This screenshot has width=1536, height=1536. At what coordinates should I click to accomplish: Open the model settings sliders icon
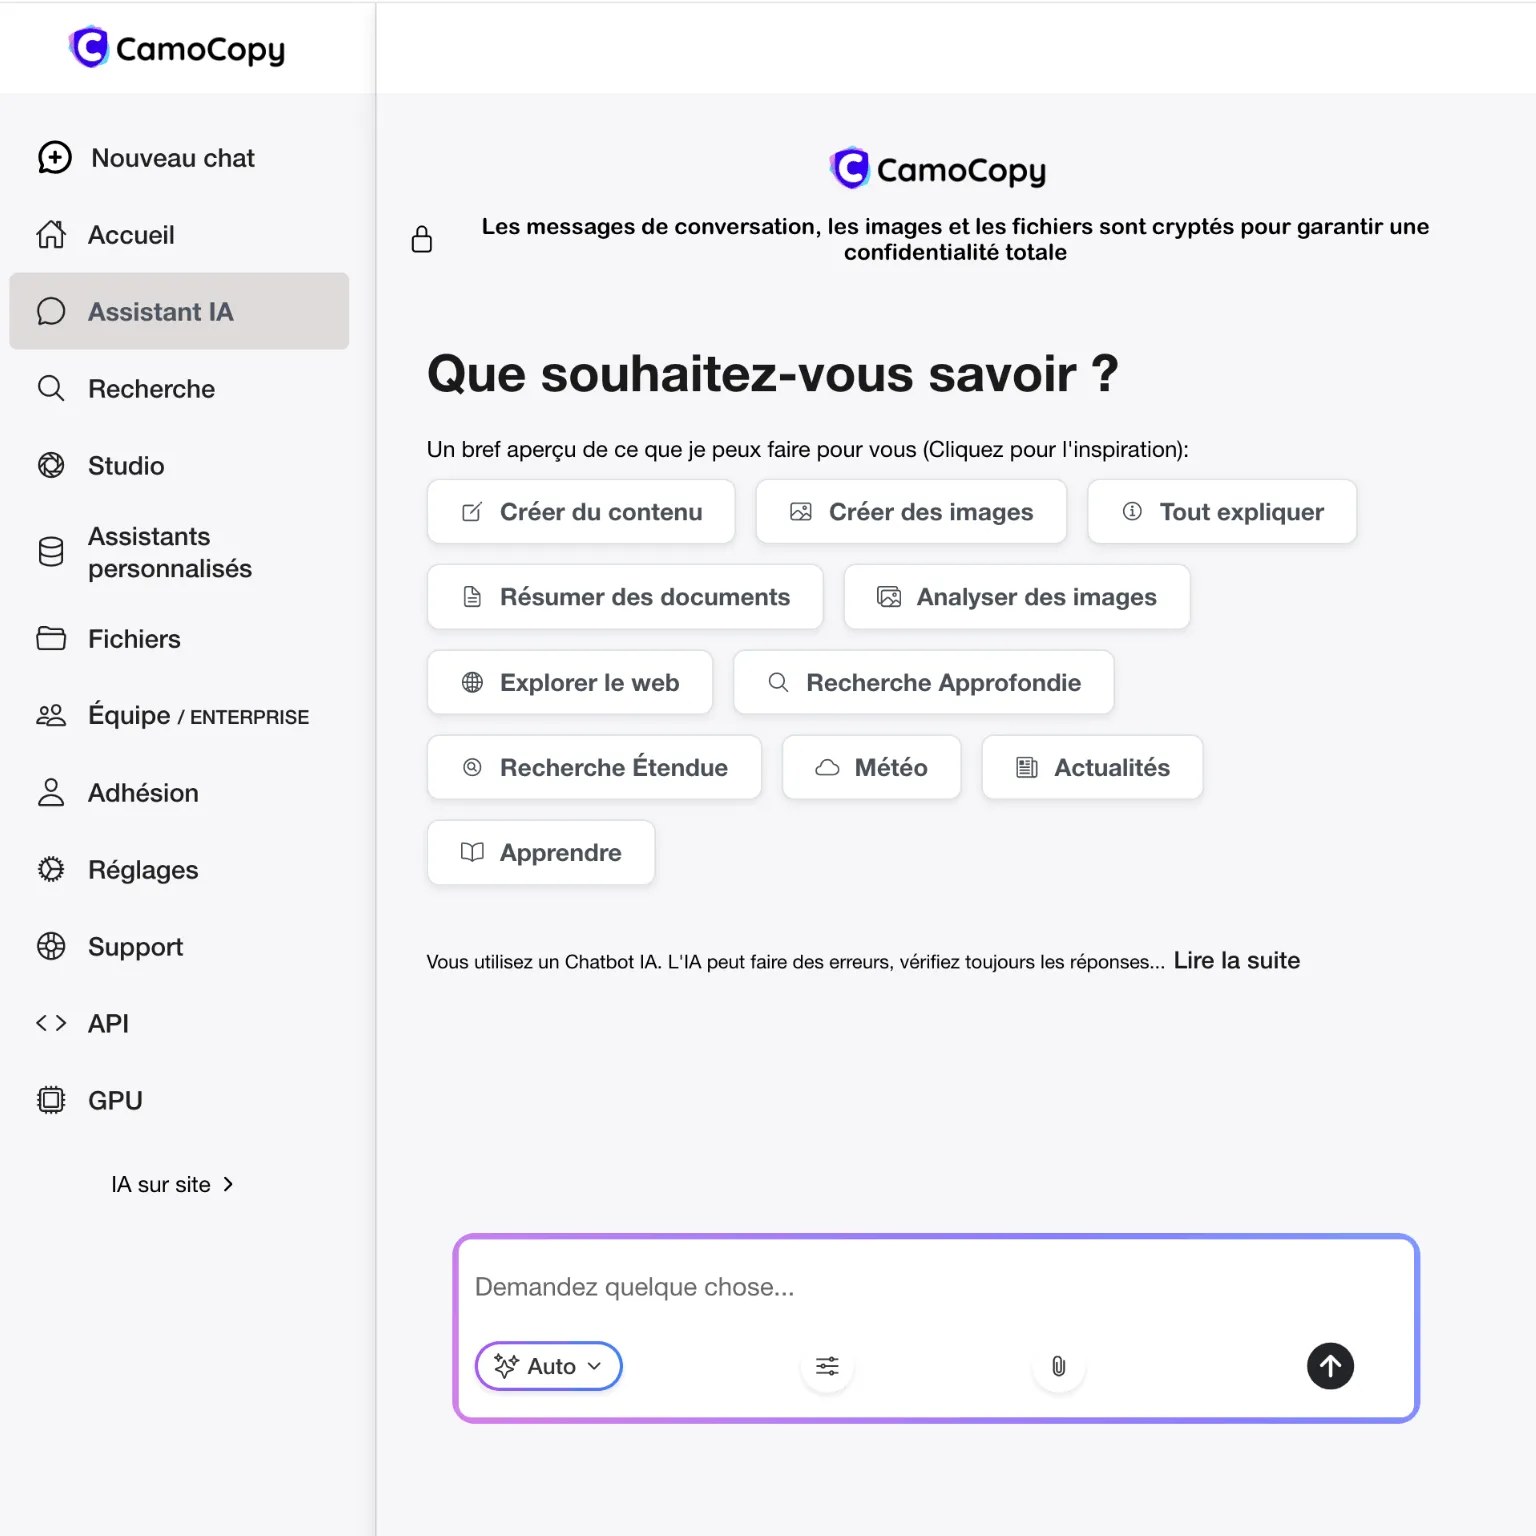[827, 1366]
